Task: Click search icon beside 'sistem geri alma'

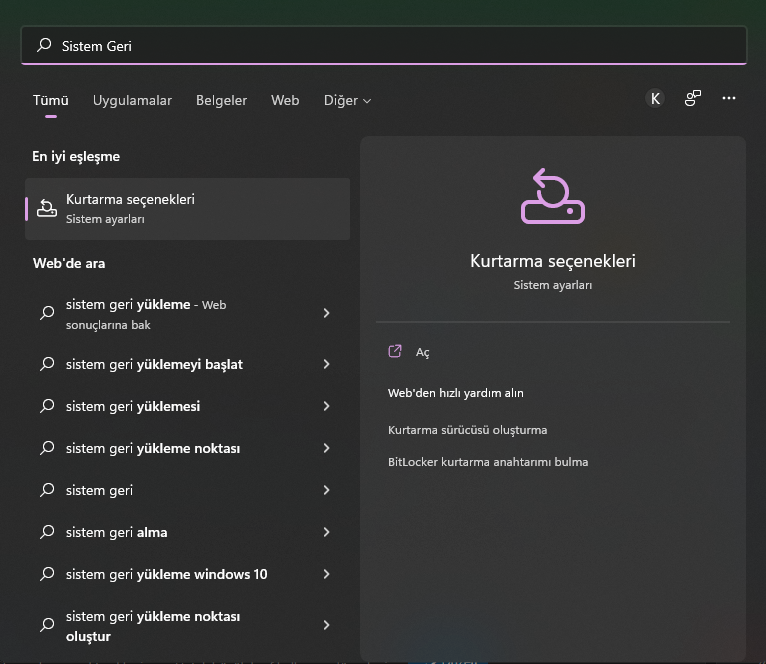Action: [47, 532]
